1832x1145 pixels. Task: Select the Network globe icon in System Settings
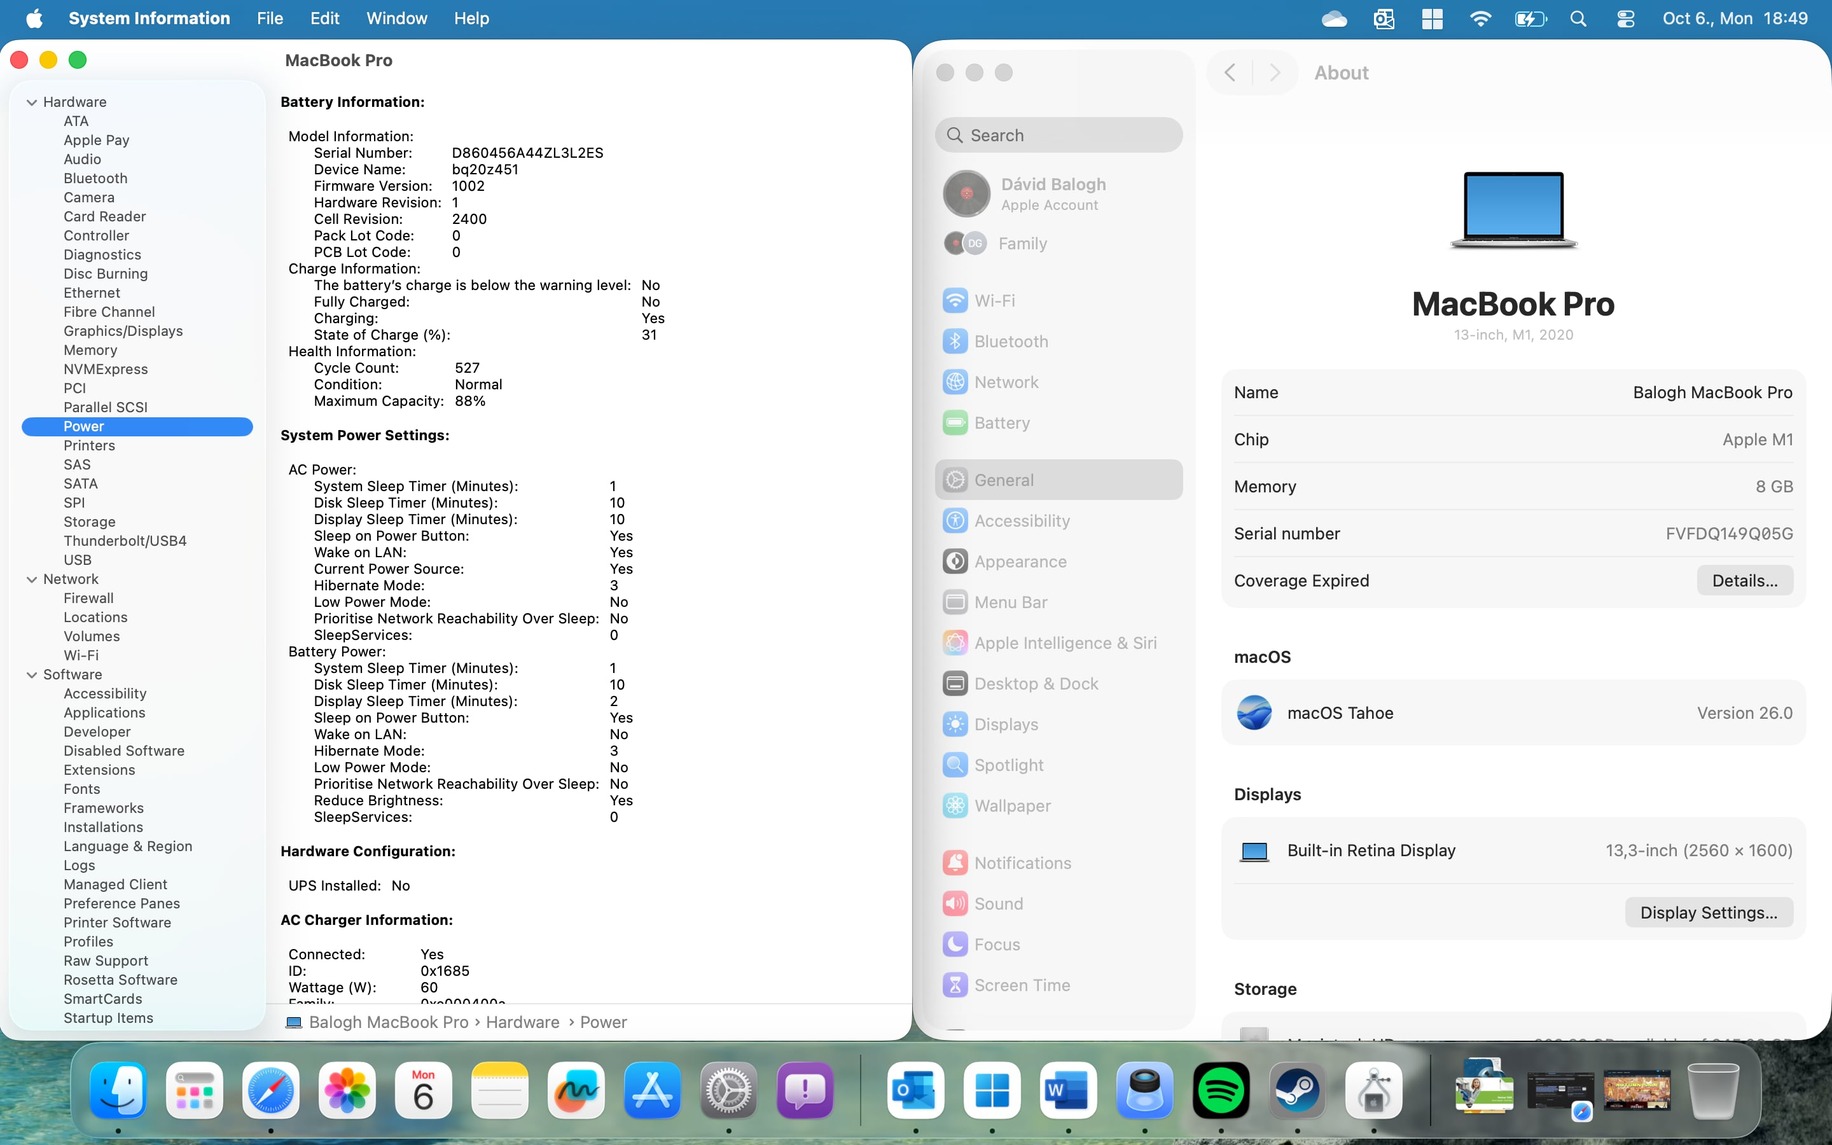tap(955, 382)
